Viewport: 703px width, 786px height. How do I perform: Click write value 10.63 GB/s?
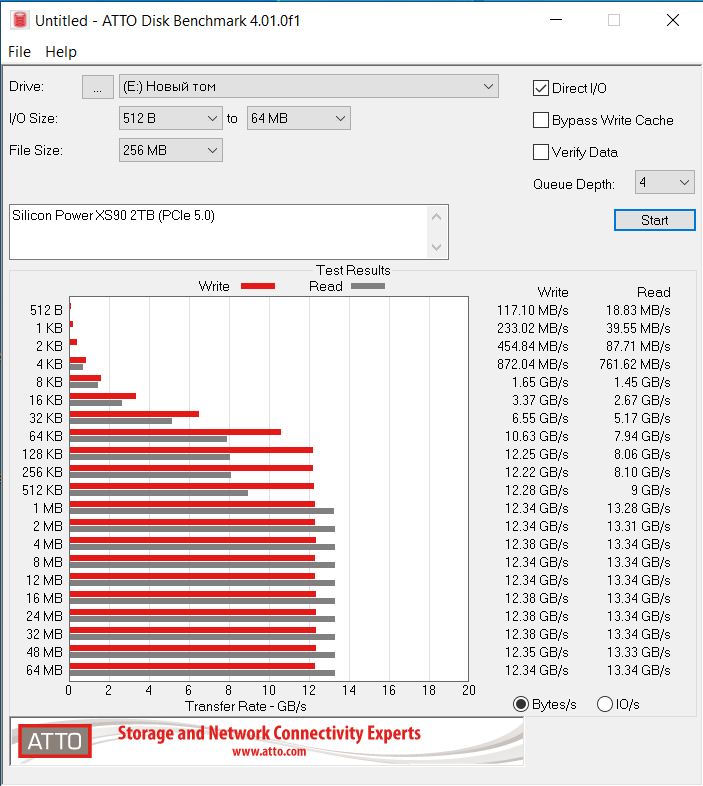537,436
